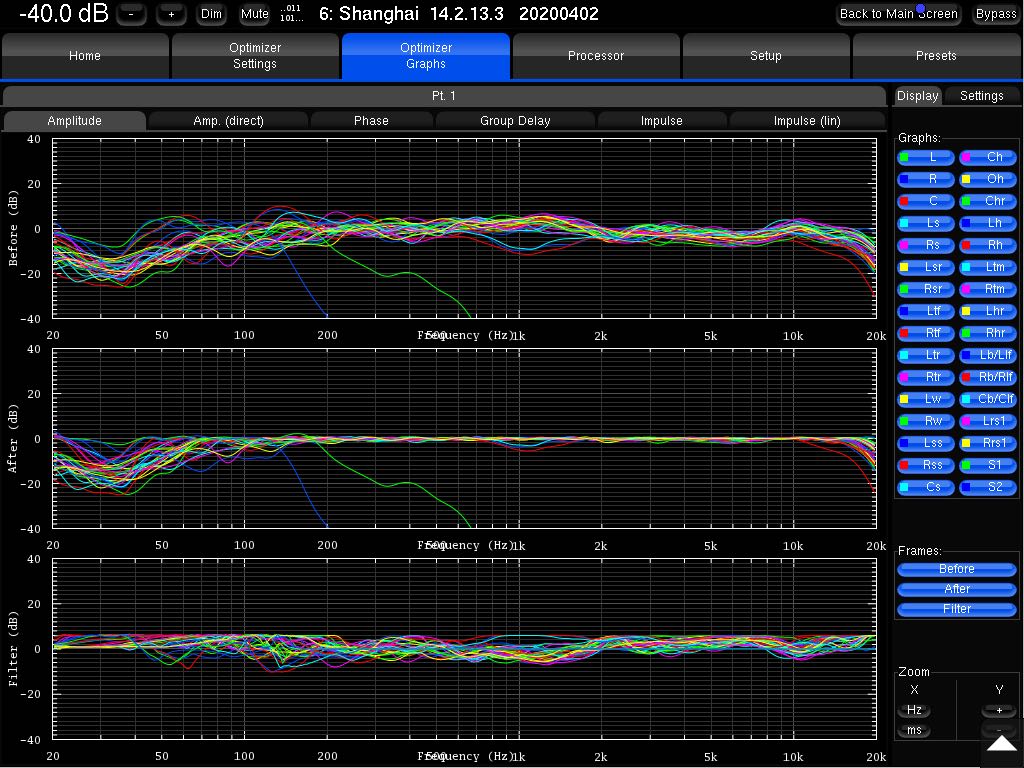Toggle the Lss channel graph

pos(926,443)
